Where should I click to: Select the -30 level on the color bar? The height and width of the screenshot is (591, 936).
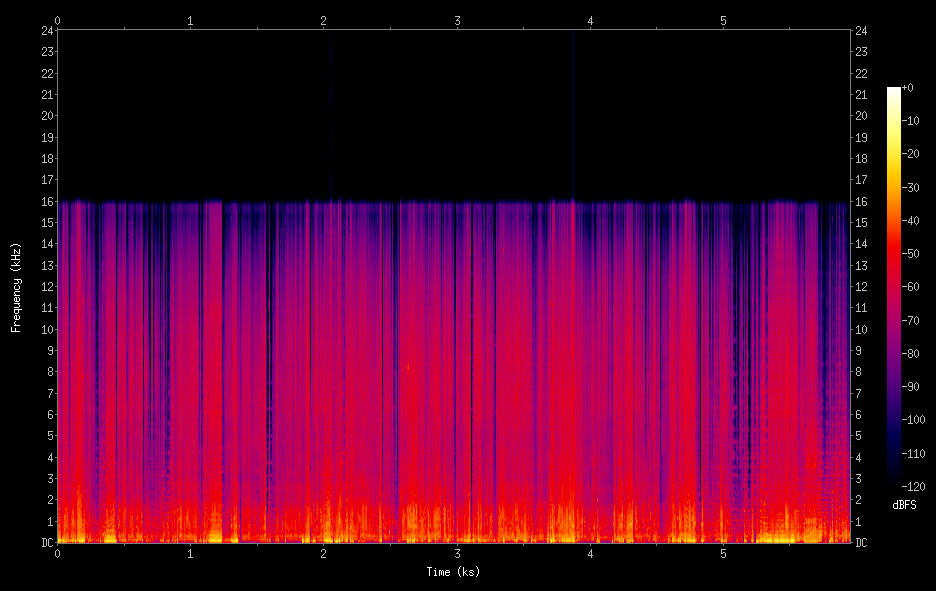[911, 188]
